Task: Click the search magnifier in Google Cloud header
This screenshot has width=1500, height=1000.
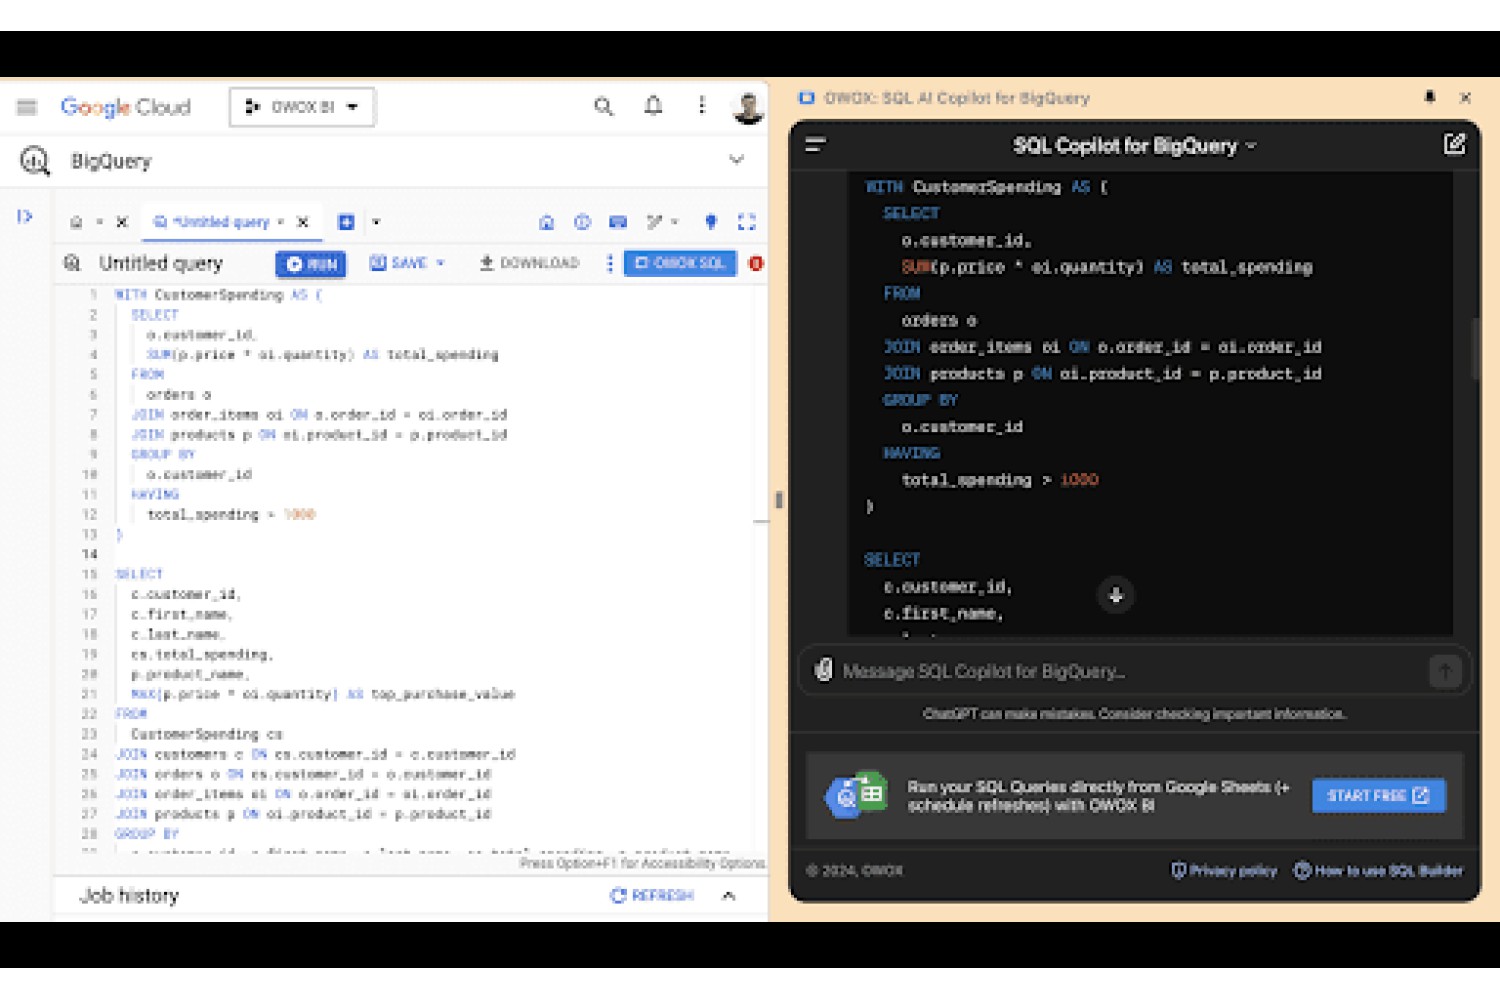Action: (603, 106)
